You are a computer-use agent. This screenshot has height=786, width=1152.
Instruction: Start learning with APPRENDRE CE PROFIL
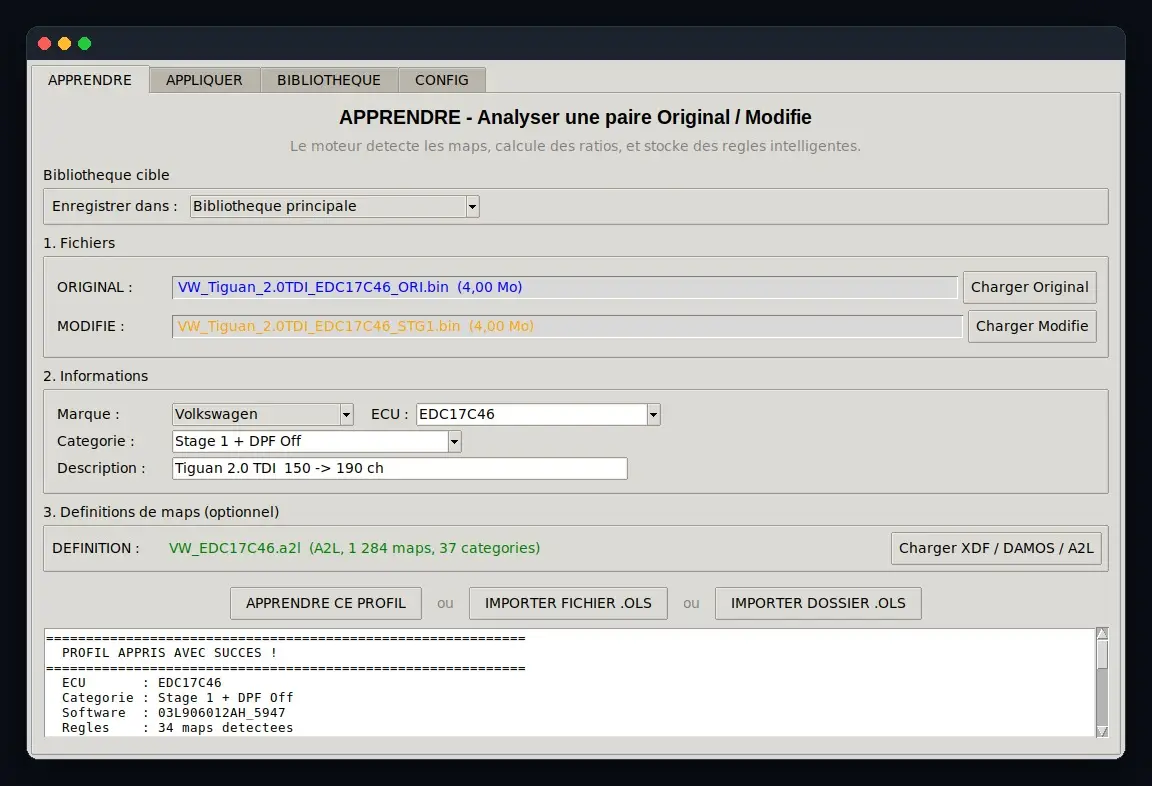(325, 603)
